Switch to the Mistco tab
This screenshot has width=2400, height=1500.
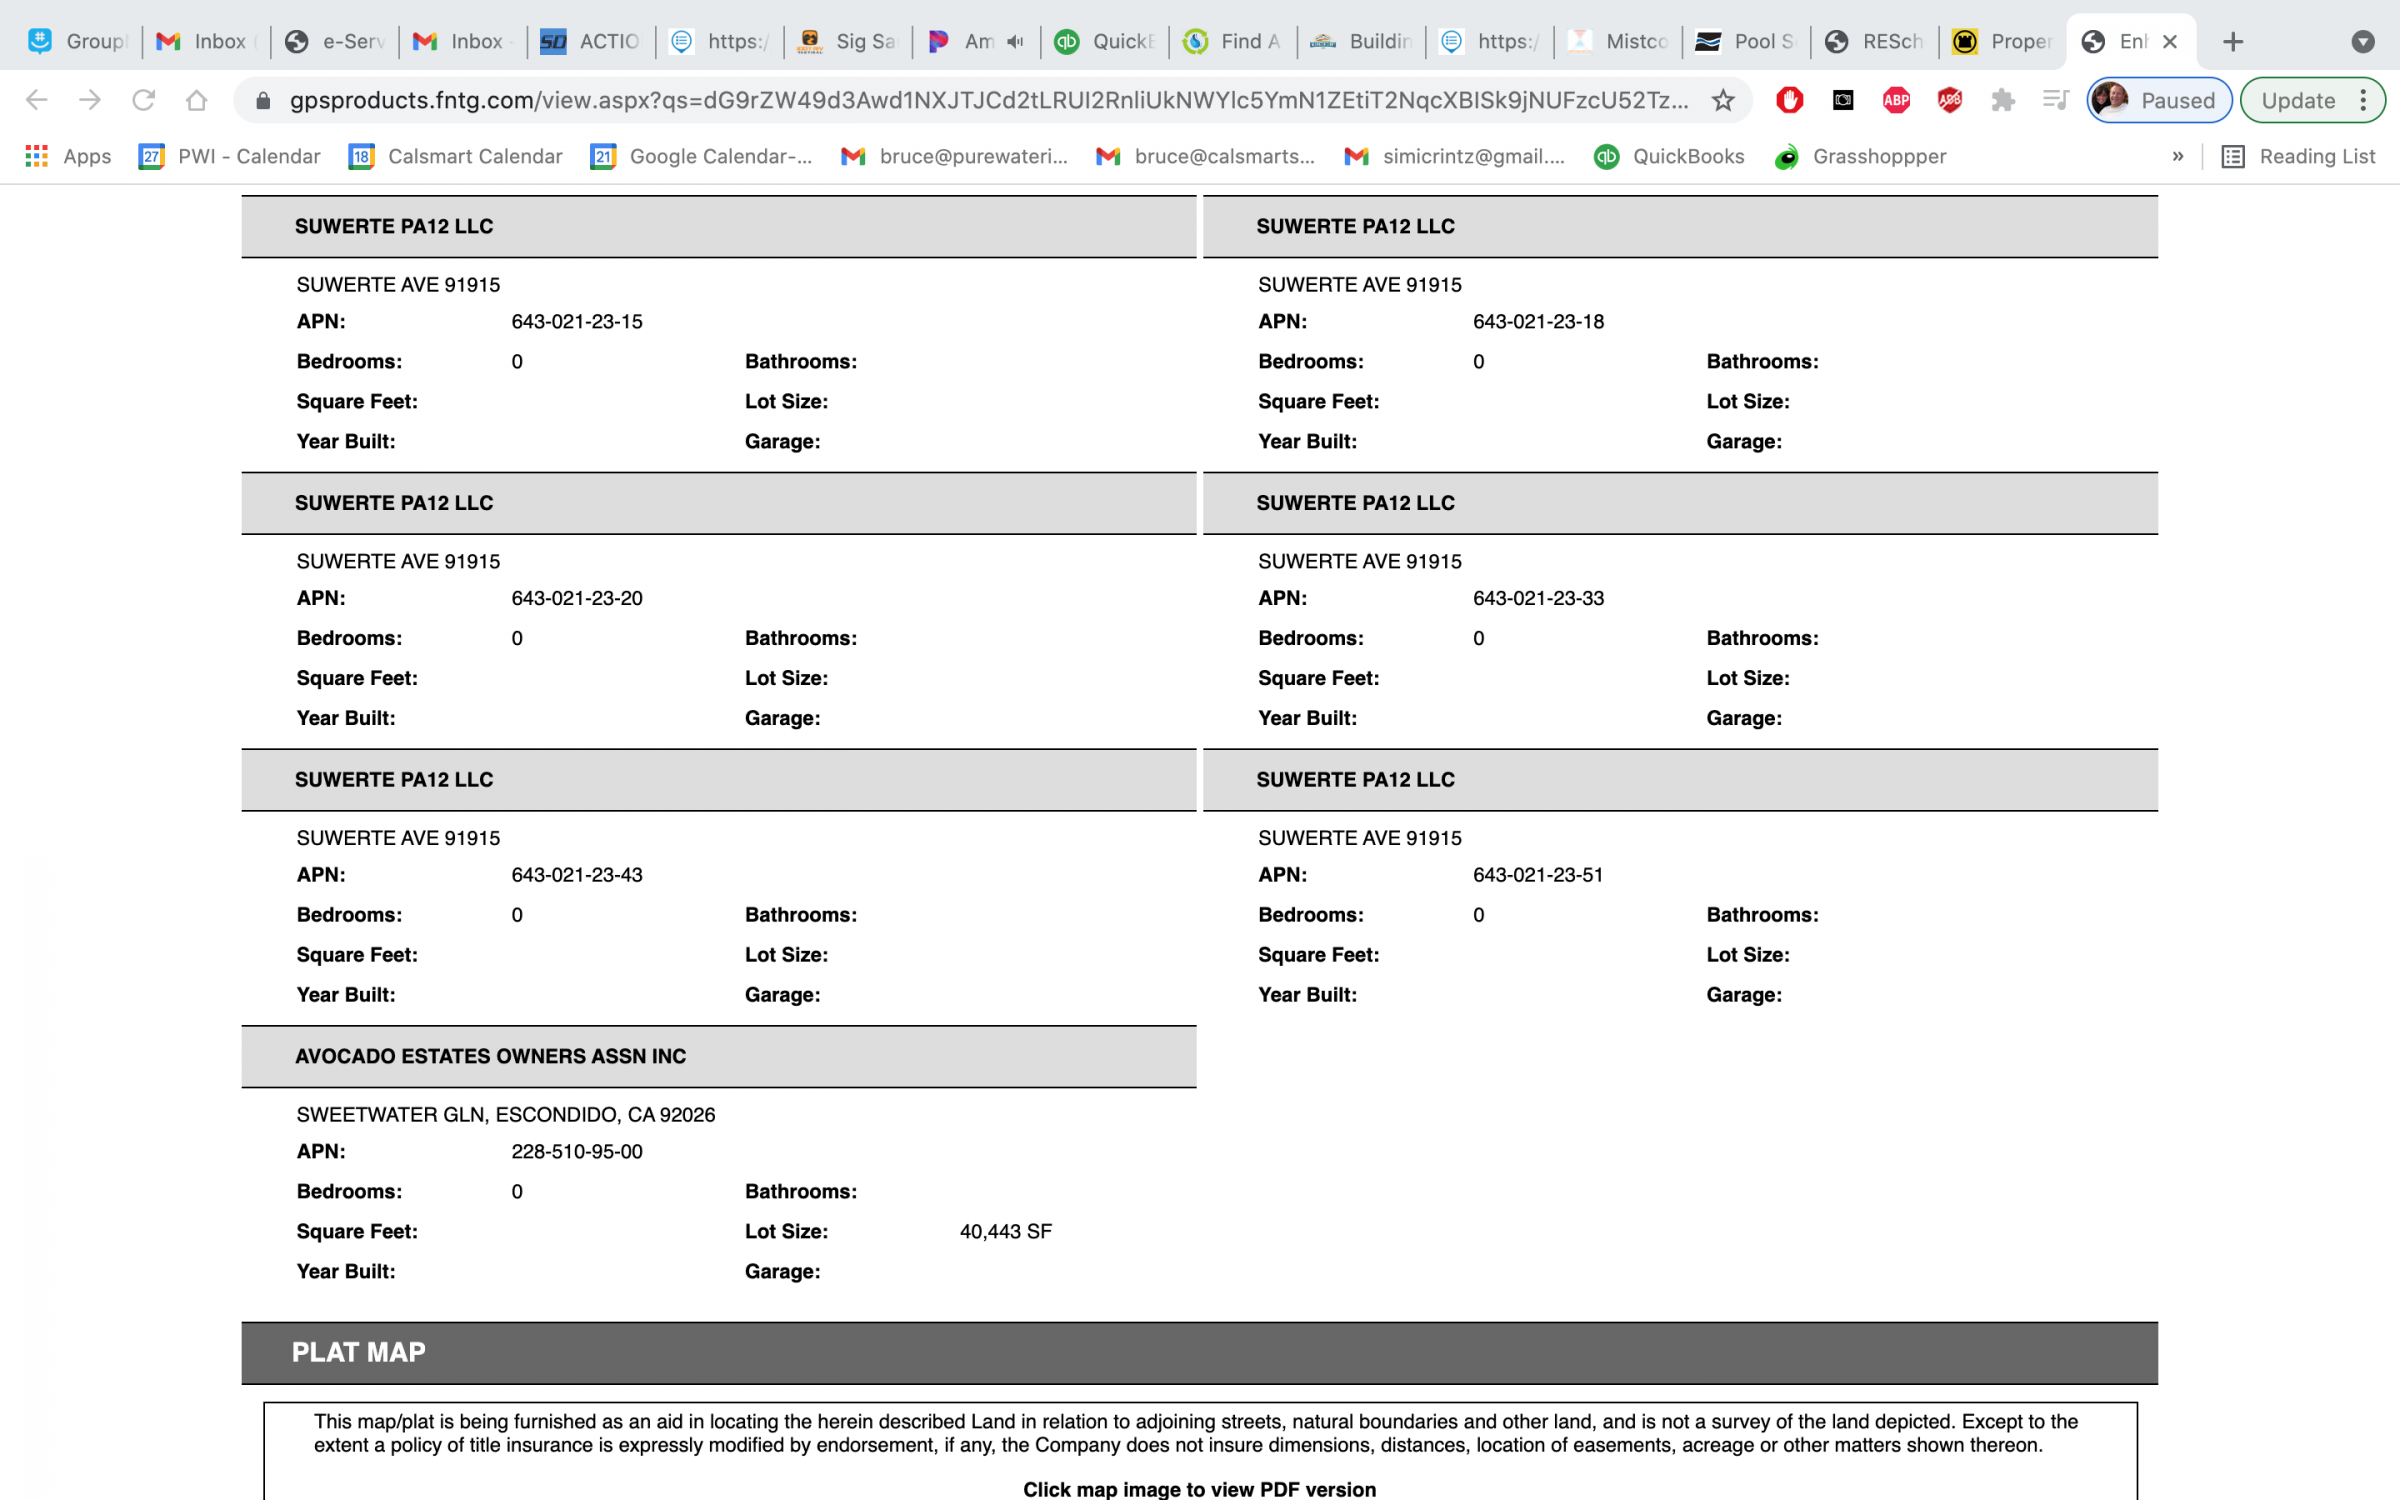[x=1618, y=41]
